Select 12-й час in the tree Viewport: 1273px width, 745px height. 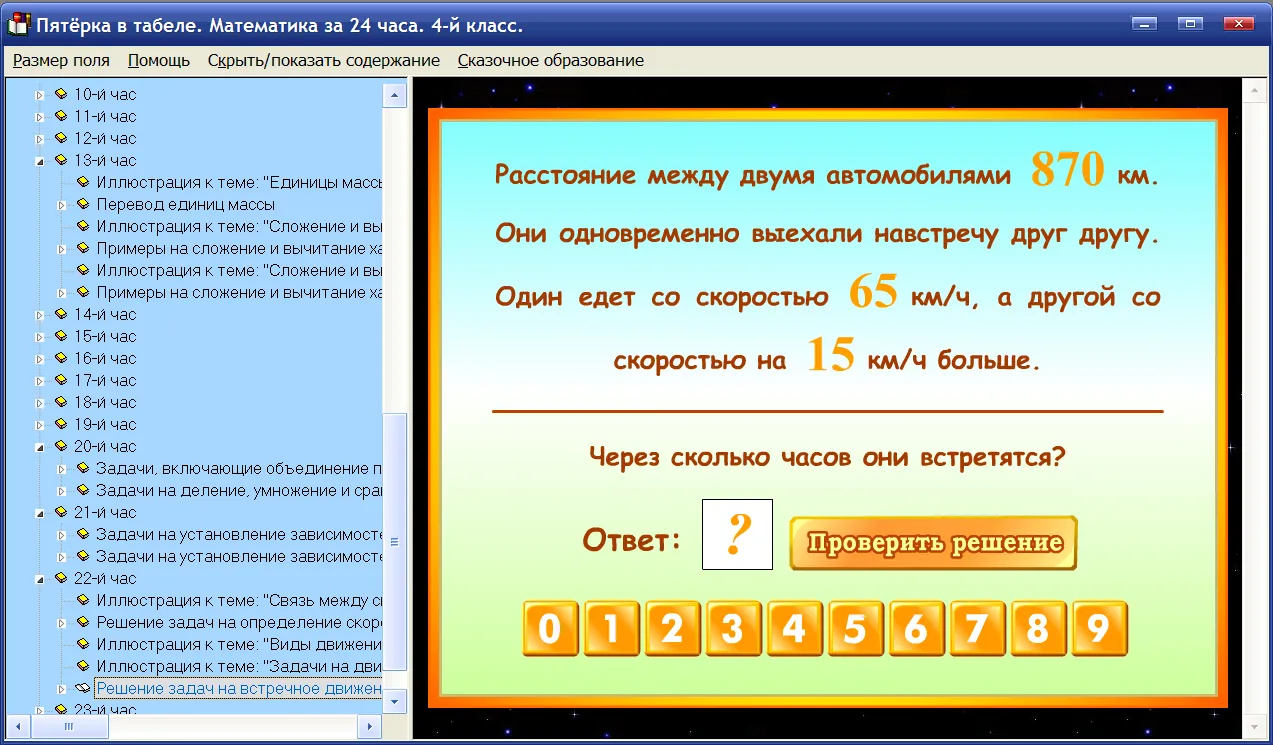point(105,138)
